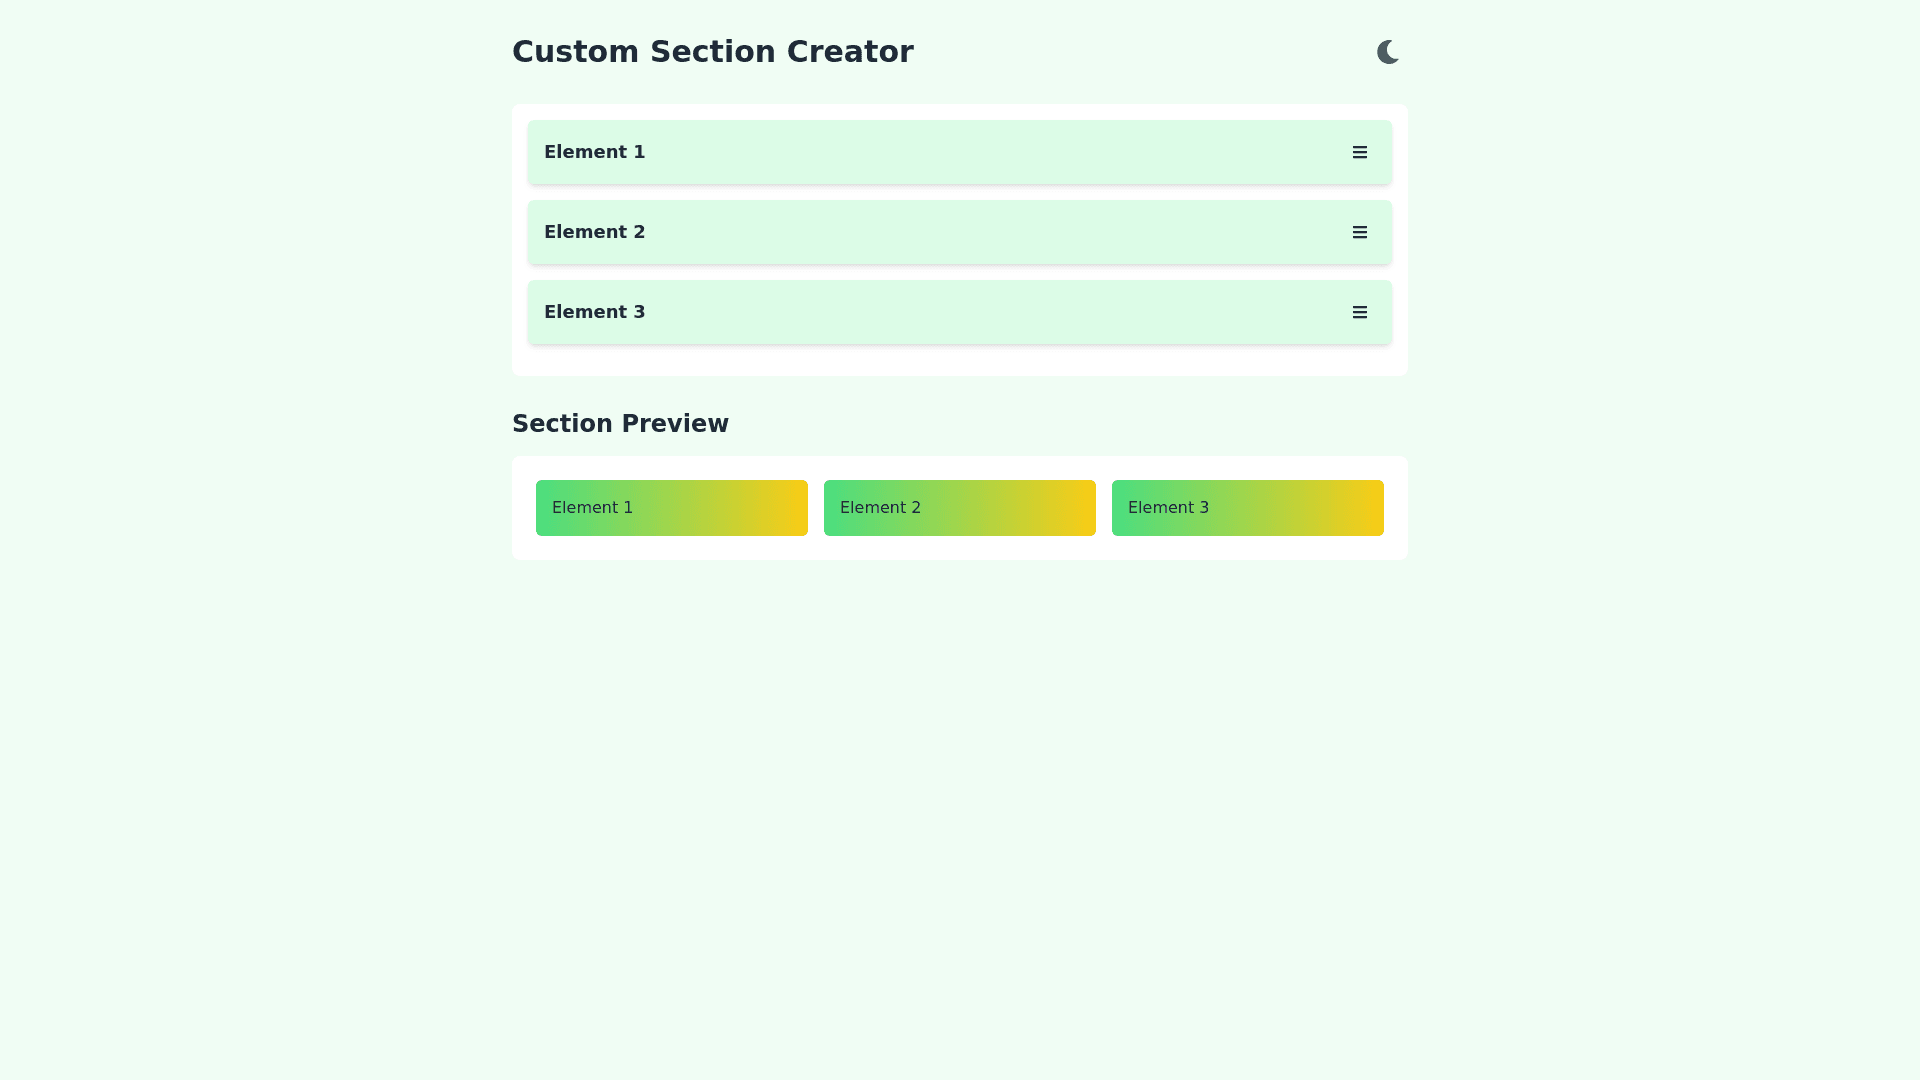Click white panel space below Element 3 row
The image size is (1920, 1080).
click(x=960, y=360)
